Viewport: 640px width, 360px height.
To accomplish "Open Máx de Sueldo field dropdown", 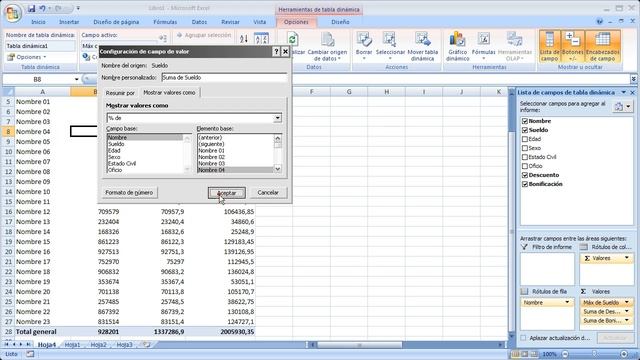I will click(x=627, y=302).
